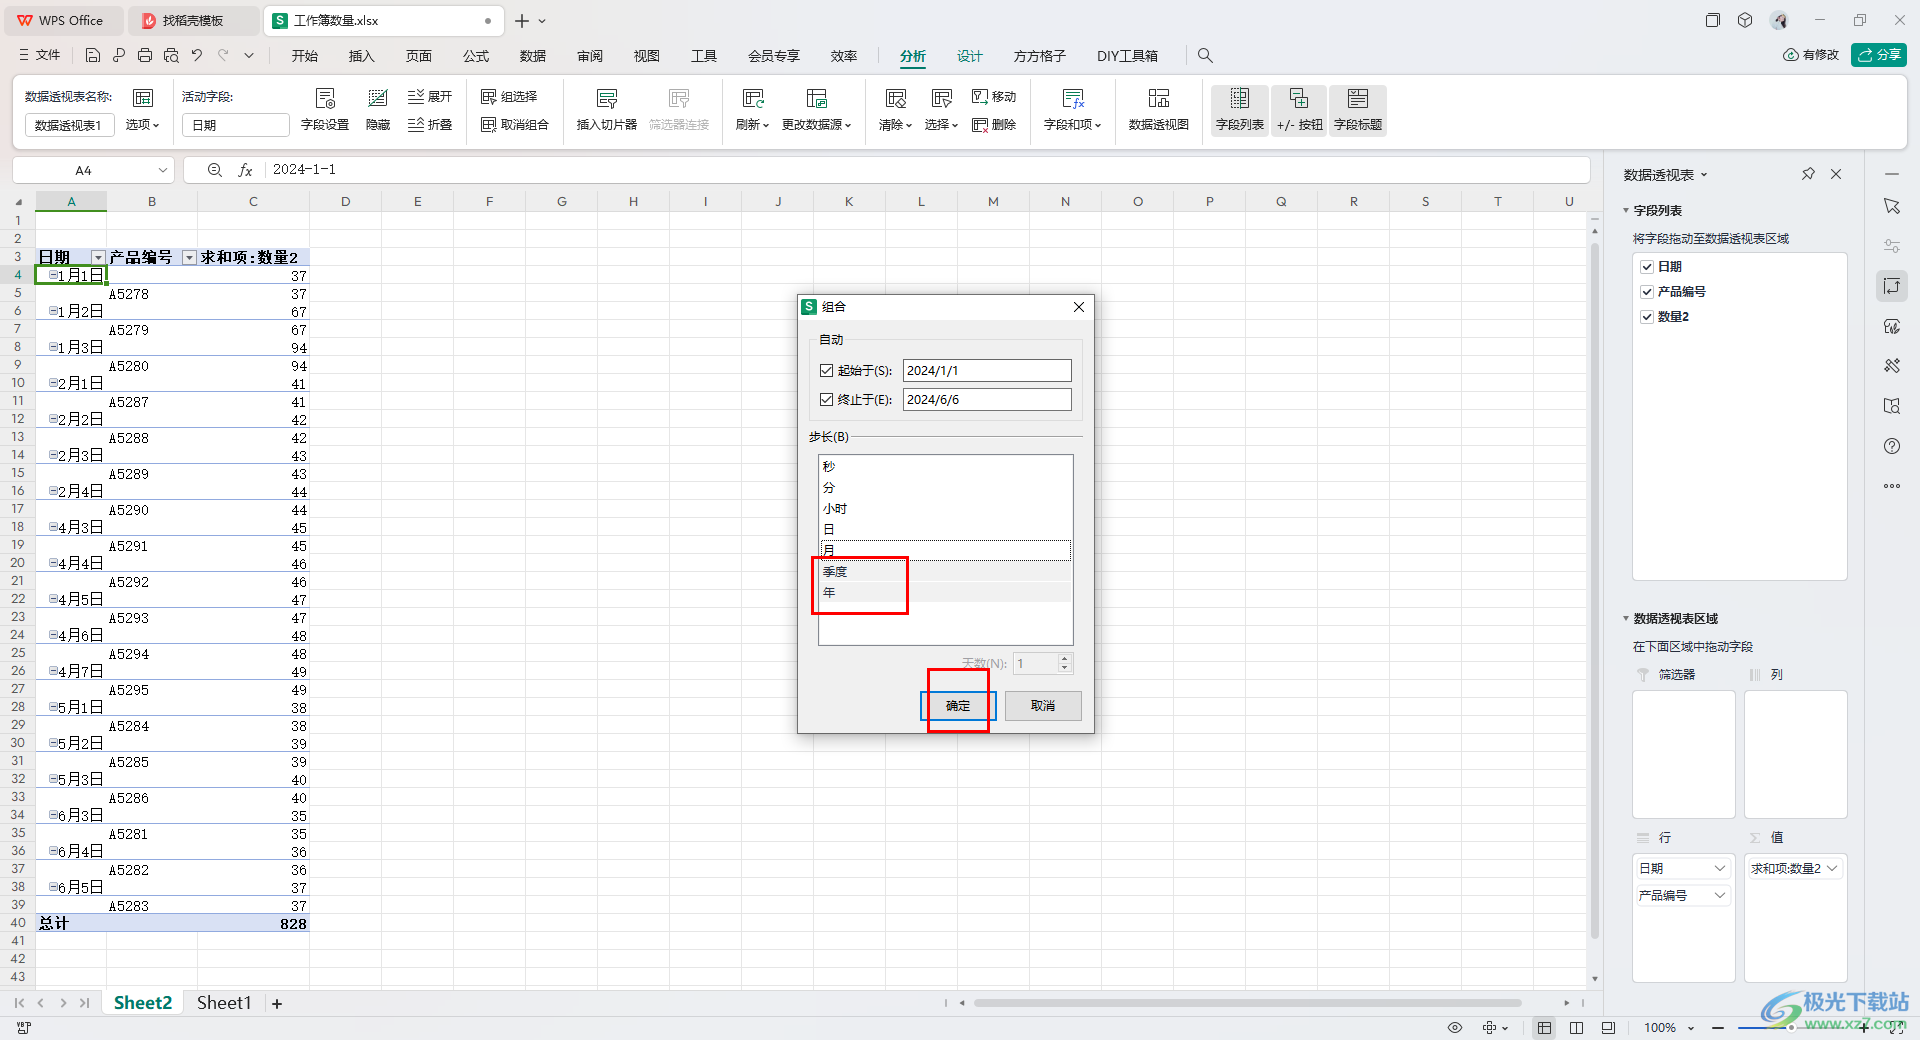The width and height of the screenshot is (1920, 1040).
Task: Open the 日期 row field dropdown in pane
Action: (1720, 868)
